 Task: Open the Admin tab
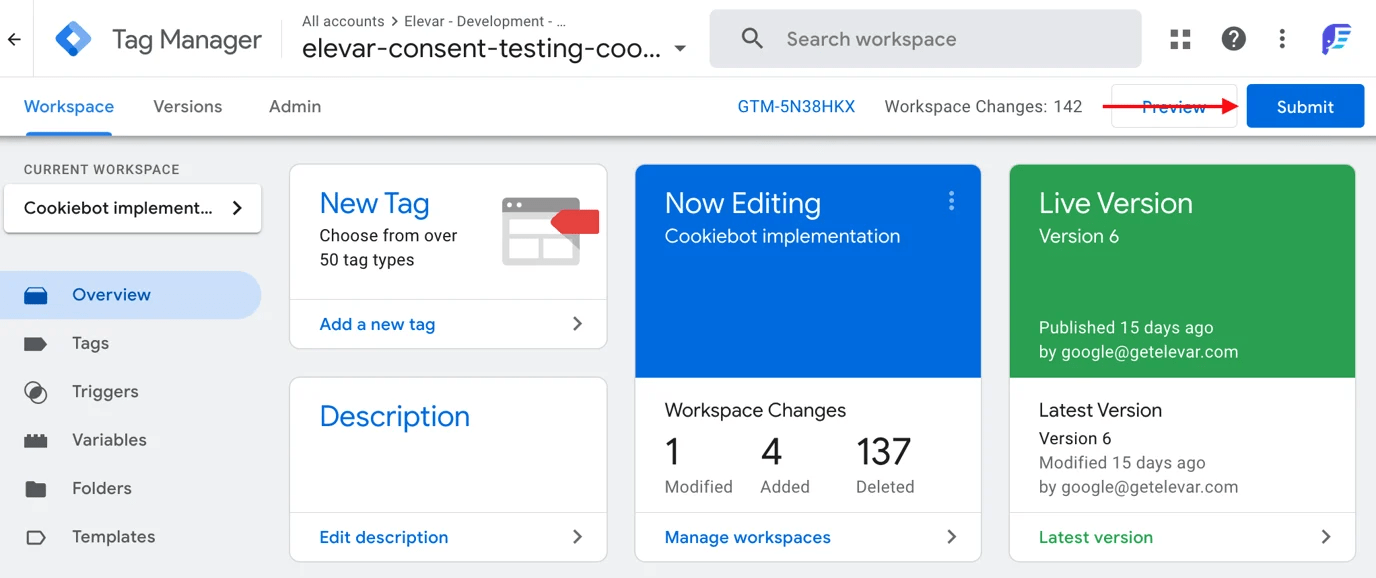coord(294,106)
